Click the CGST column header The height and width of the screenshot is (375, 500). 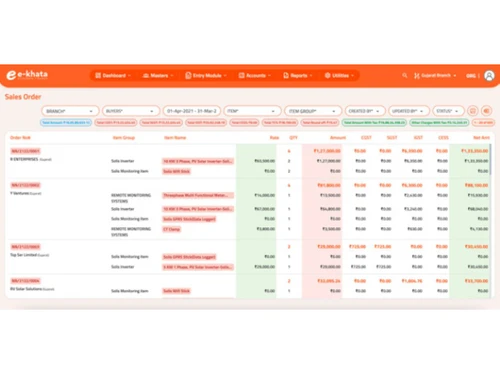pyautogui.click(x=366, y=138)
